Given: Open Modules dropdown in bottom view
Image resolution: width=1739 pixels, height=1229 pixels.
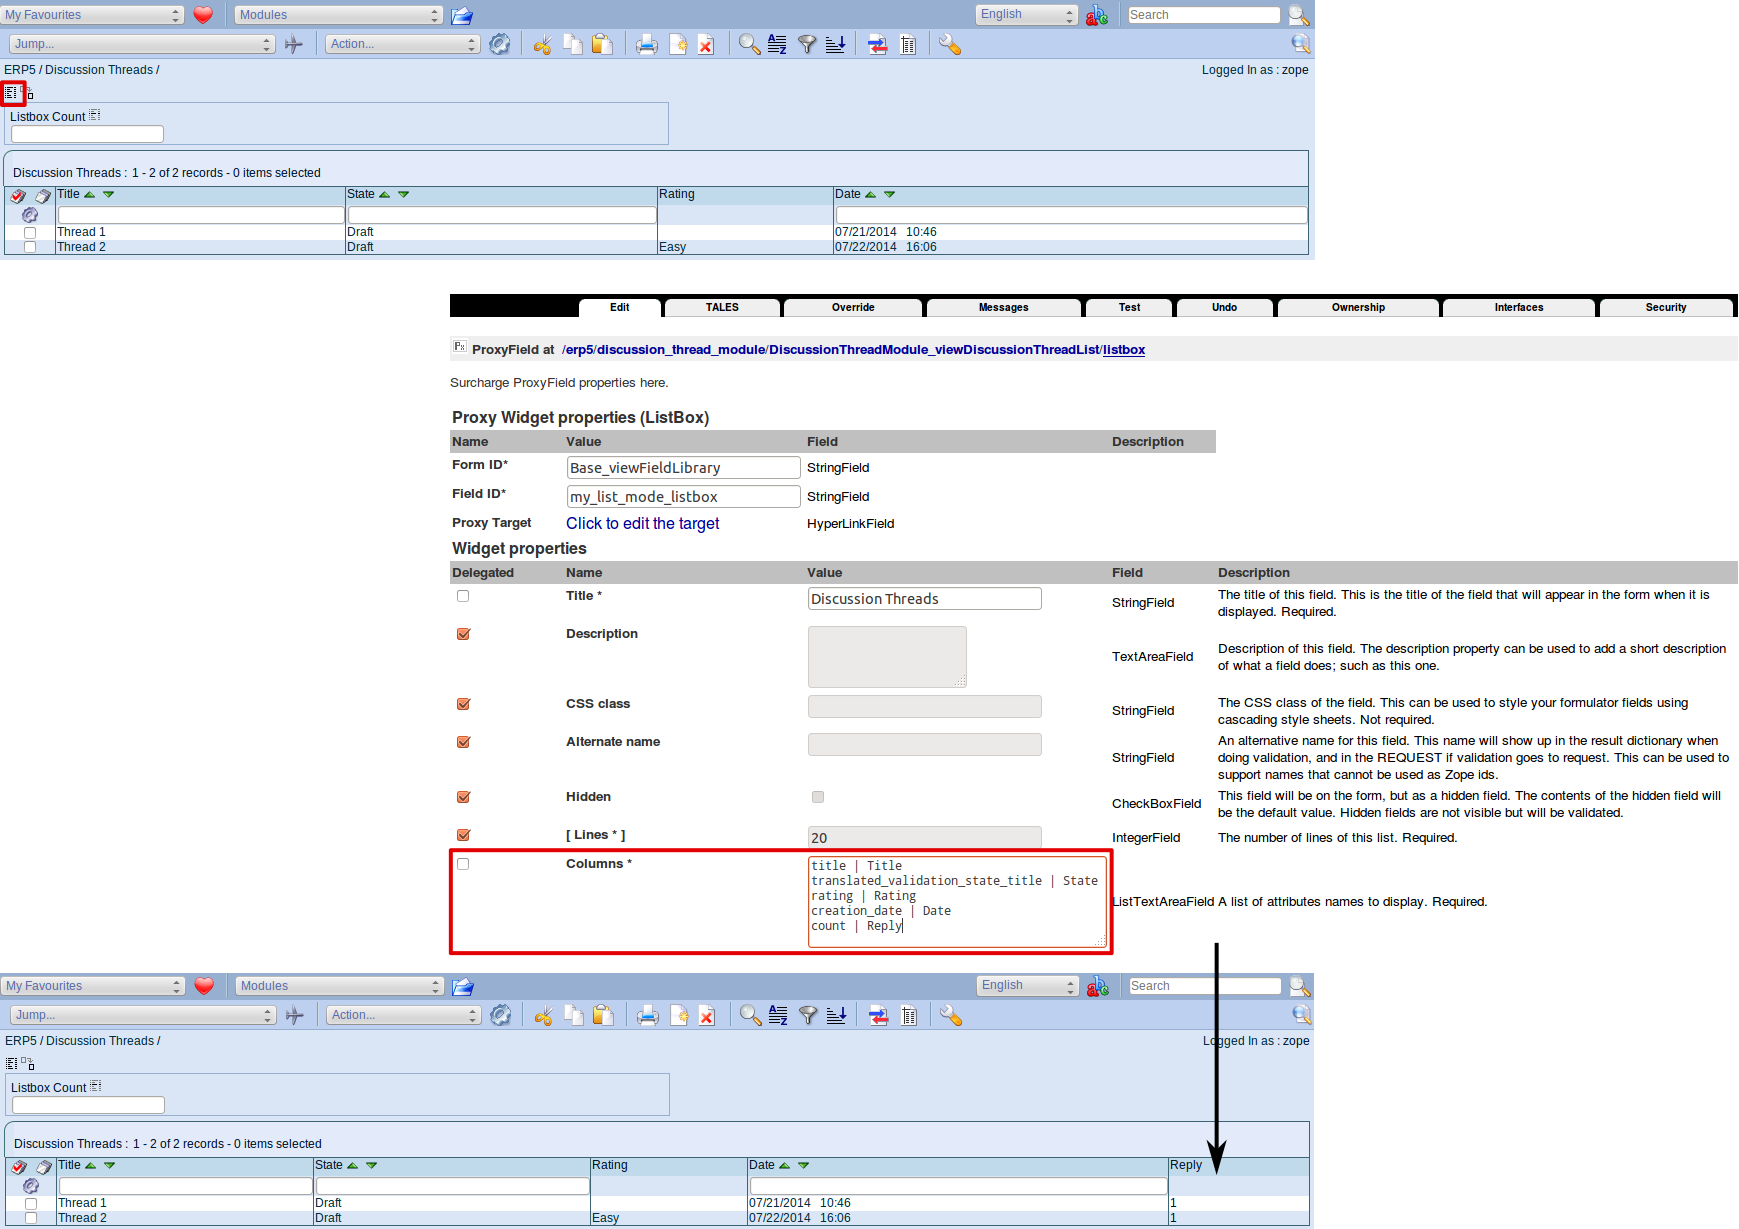Looking at the screenshot, I should point(340,986).
